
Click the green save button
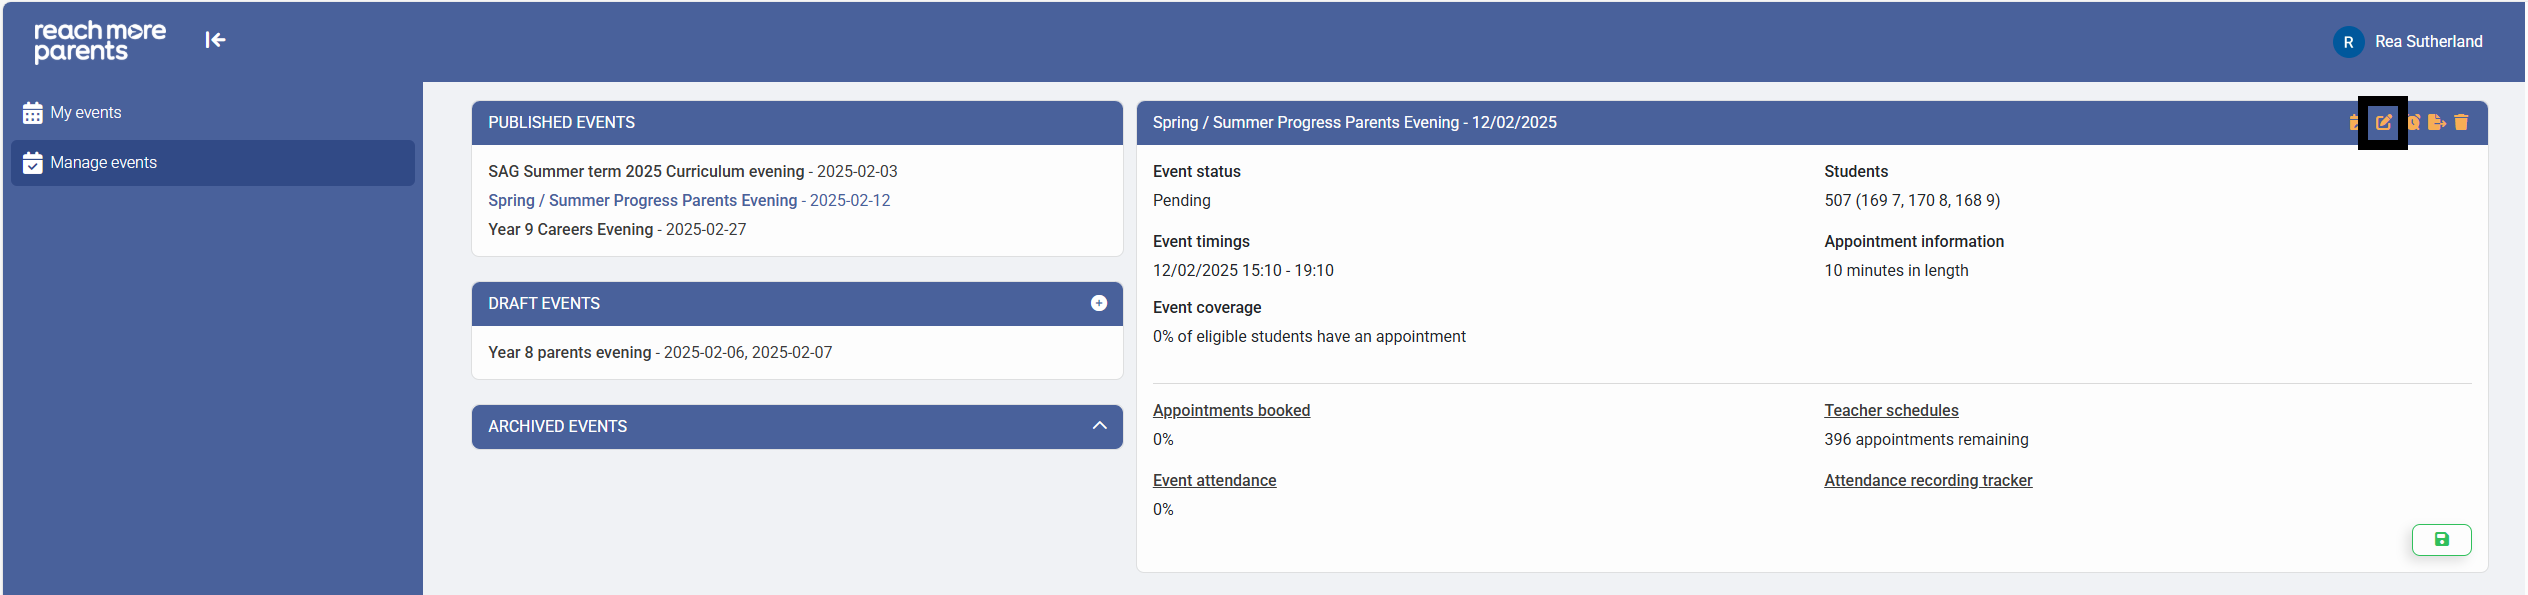(2441, 540)
